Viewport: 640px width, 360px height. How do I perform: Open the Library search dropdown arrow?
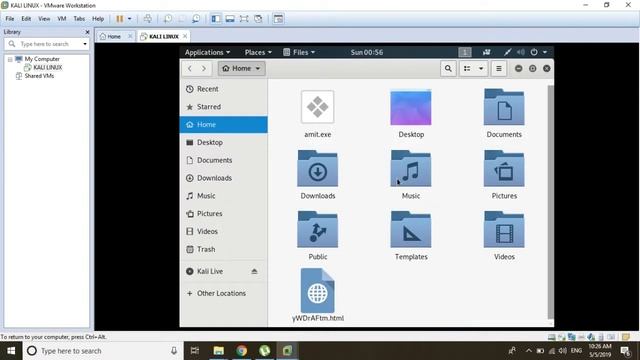point(85,44)
